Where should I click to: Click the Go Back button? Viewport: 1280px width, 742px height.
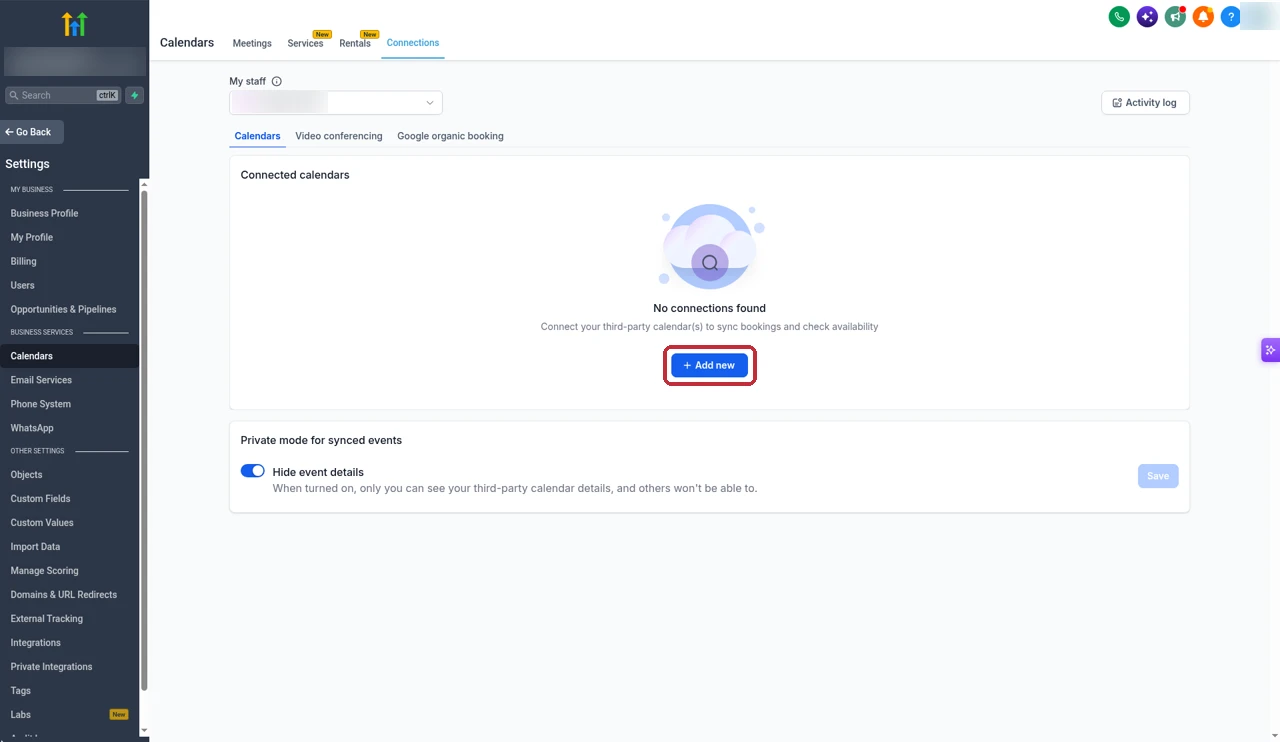[x=31, y=132]
